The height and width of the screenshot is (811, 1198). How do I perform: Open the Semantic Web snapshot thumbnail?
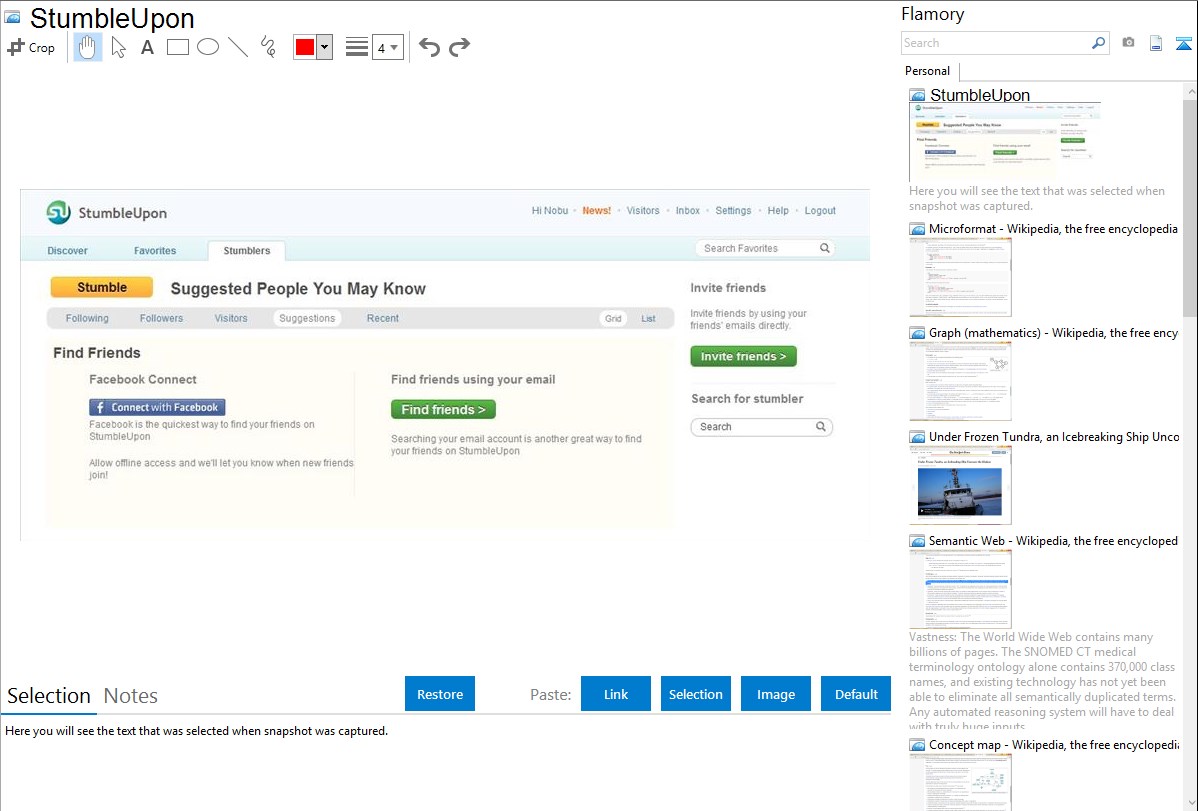tap(960, 589)
